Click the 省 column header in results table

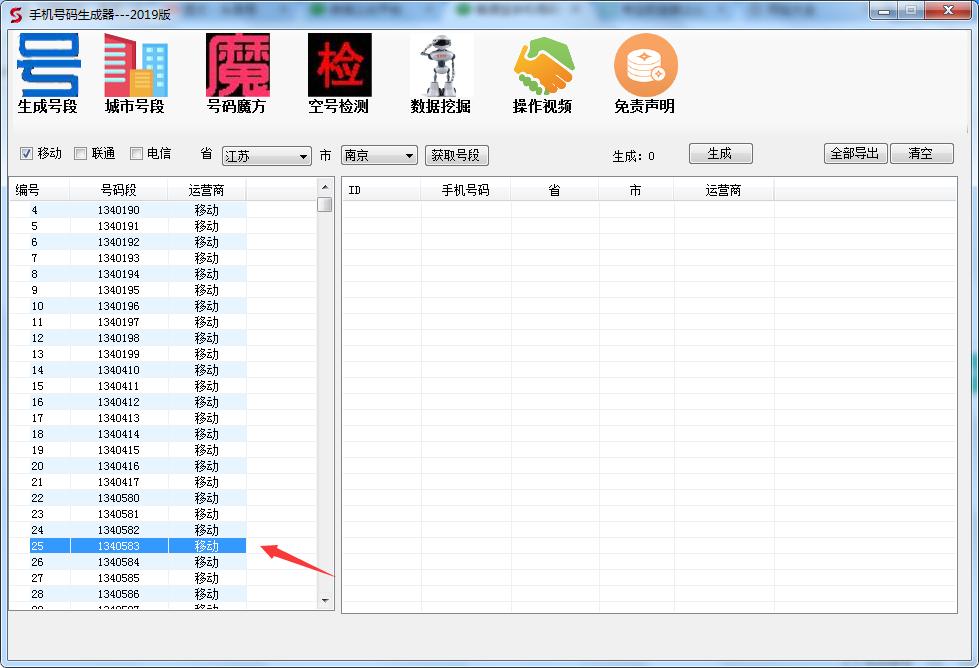(x=554, y=190)
